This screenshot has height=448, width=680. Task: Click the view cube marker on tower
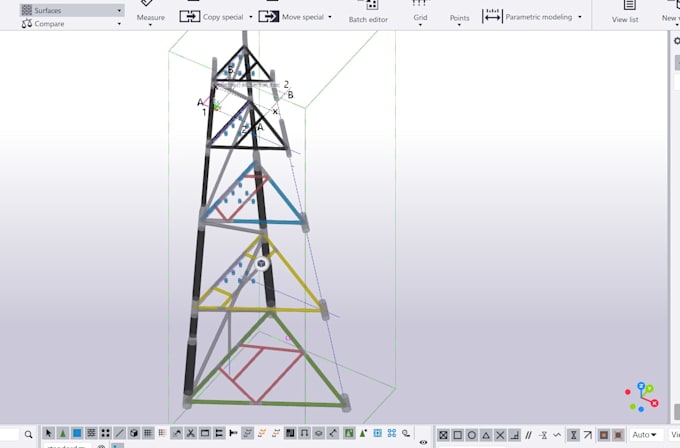(262, 264)
